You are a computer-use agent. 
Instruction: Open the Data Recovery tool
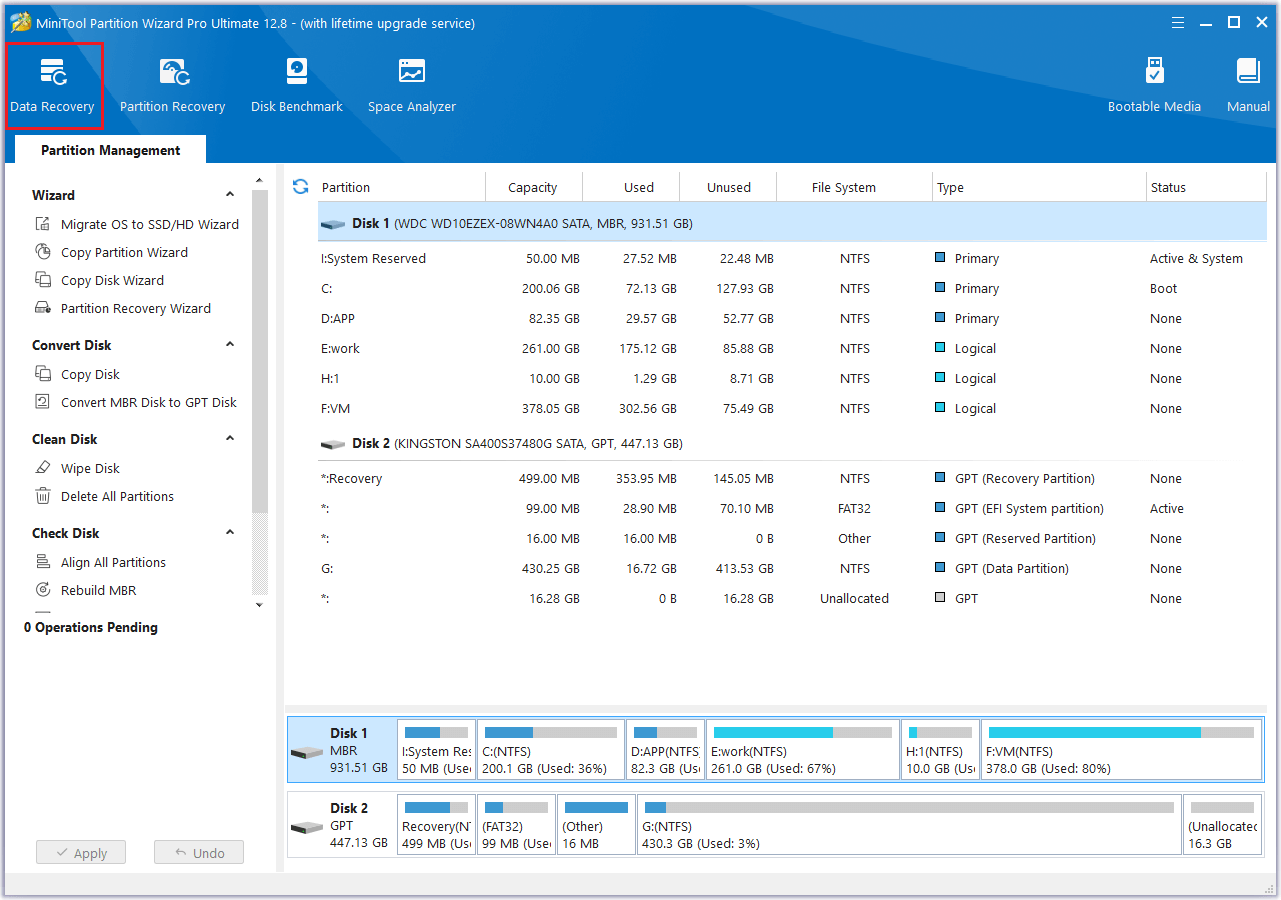(x=52, y=86)
